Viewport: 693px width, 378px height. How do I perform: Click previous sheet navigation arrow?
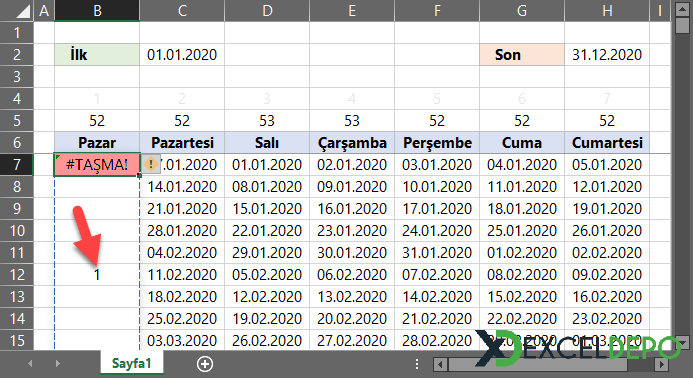click(x=30, y=364)
